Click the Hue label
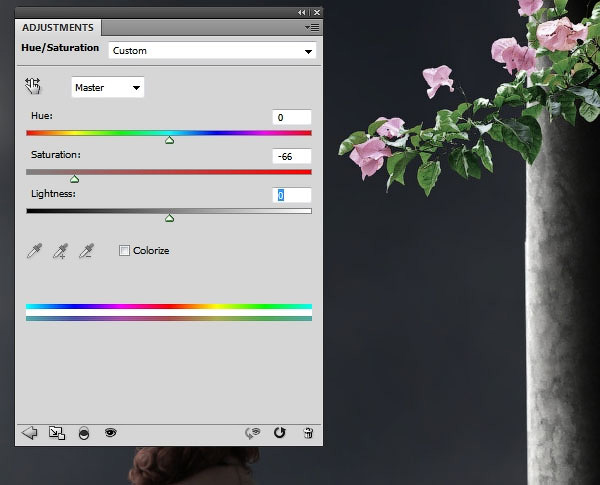The width and height of the screenshot is (600, 485). tap(42, 116)
